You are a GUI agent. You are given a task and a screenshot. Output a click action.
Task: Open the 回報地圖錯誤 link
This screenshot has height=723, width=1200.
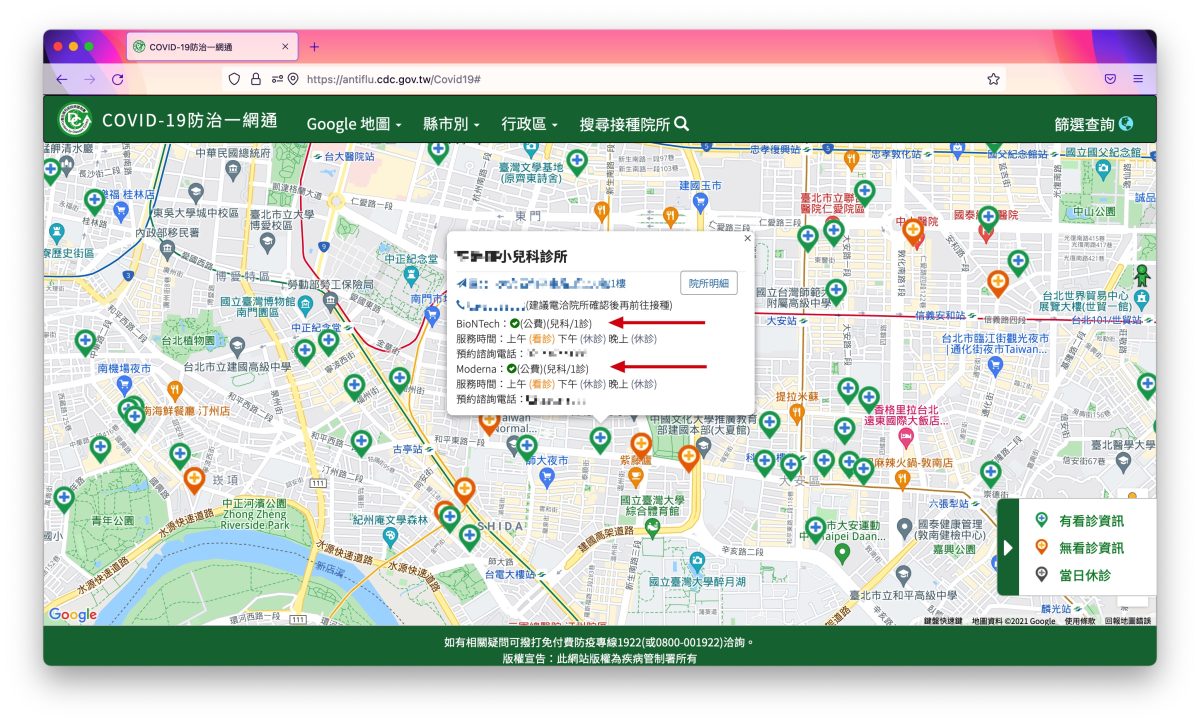coord(1128,621)
